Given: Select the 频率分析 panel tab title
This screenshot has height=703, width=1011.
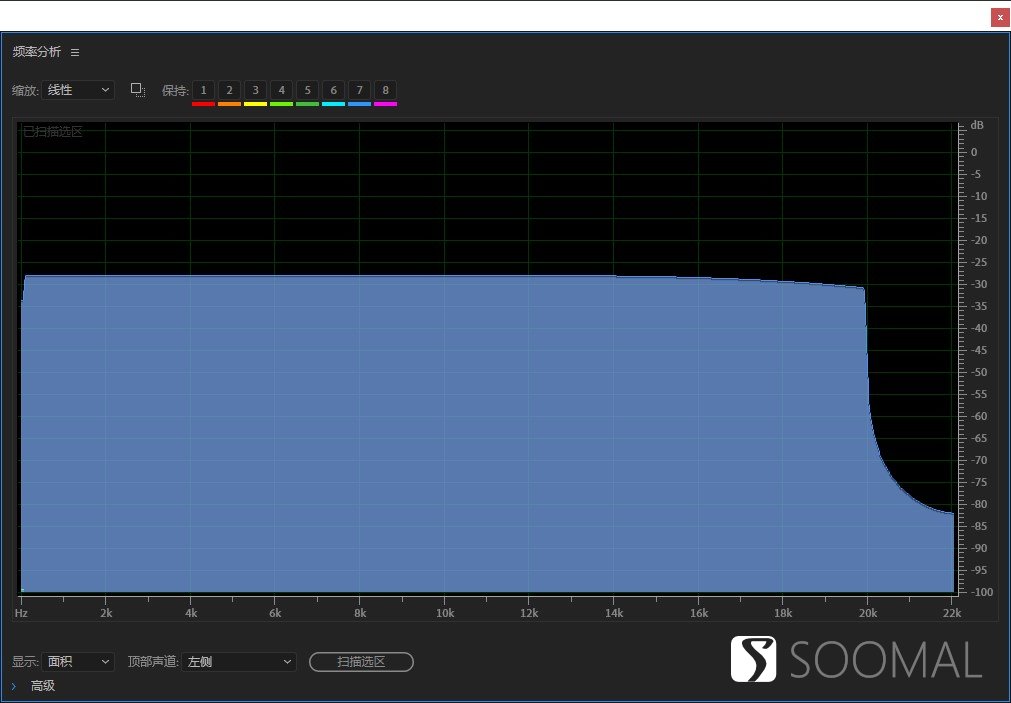Looking at the screenshot, I should (37, 52).
